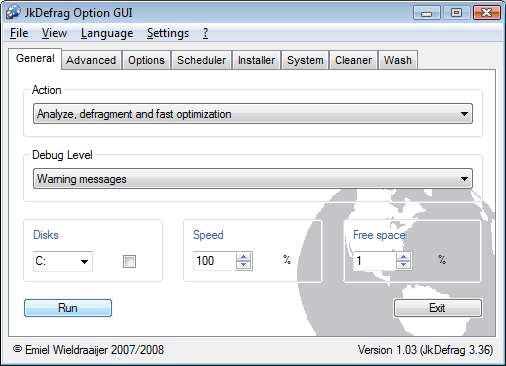Open the question mark help menu
506x366 pixels.
pyautogui.click(x=205, y=33)
